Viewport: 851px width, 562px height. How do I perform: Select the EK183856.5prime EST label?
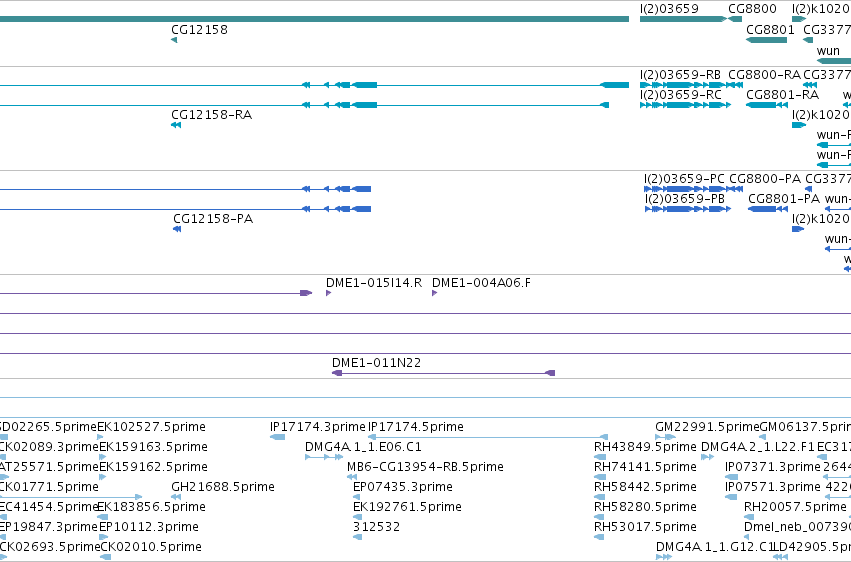151,507
